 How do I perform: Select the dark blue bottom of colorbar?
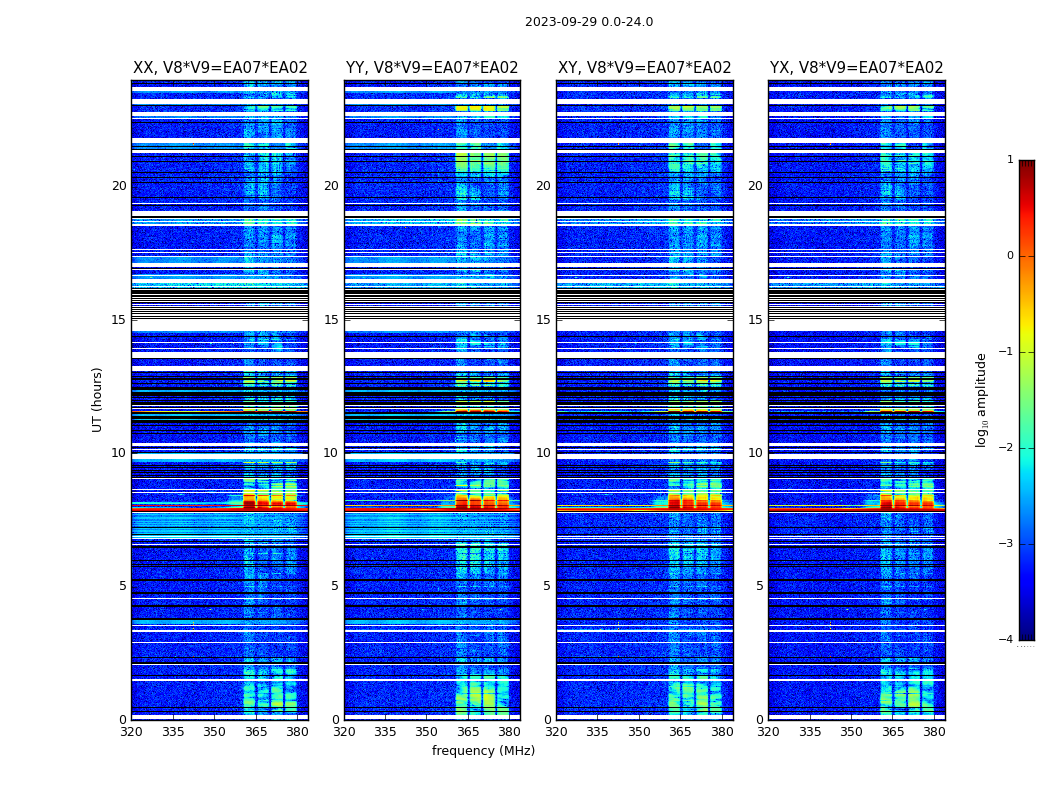coord(1027,629)
